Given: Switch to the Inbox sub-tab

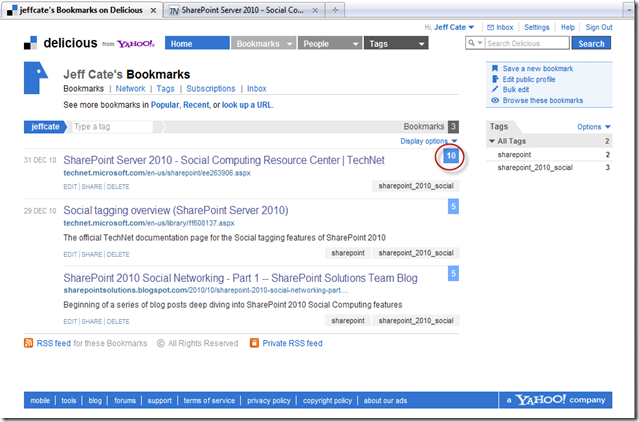Looking at the screenshot, I should pyautogui.click(x=257, y=88).
